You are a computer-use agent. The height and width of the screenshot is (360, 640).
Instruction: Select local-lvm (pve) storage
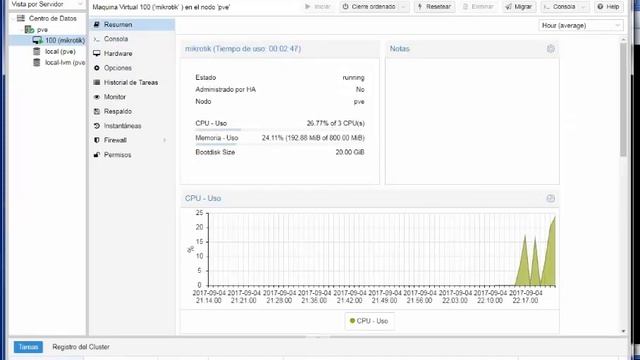[65, 62]
